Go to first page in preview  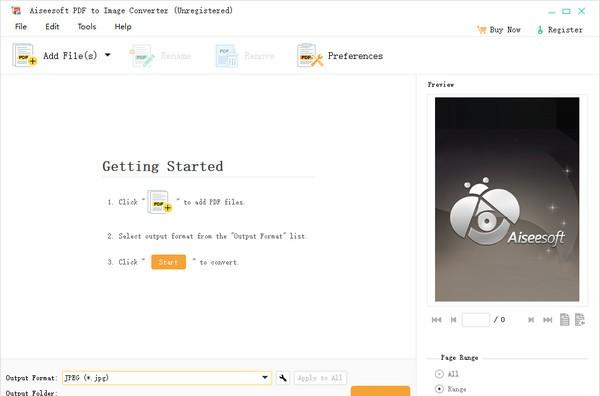pyautogui.click(x=437, y=319)
